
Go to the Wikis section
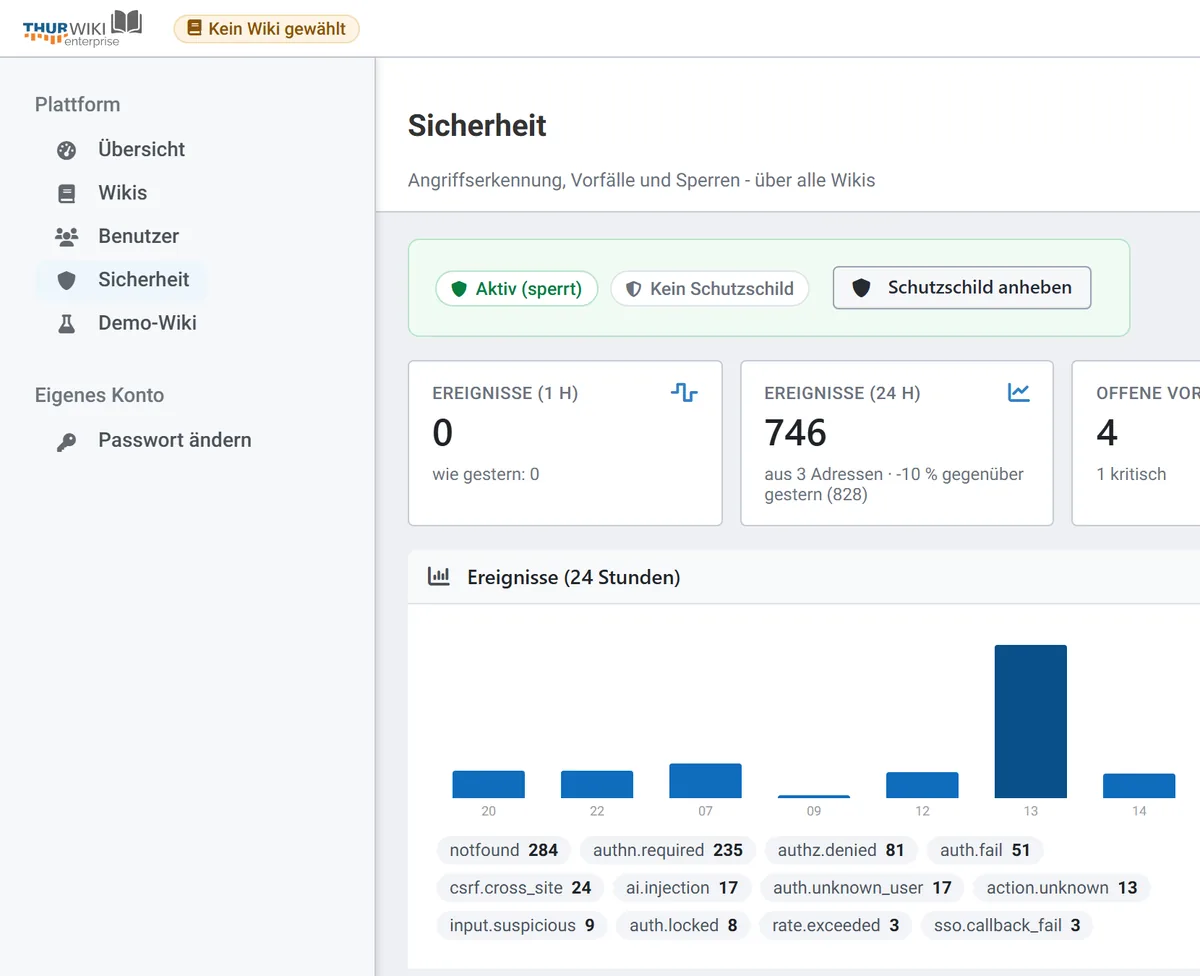coord(120,193)
